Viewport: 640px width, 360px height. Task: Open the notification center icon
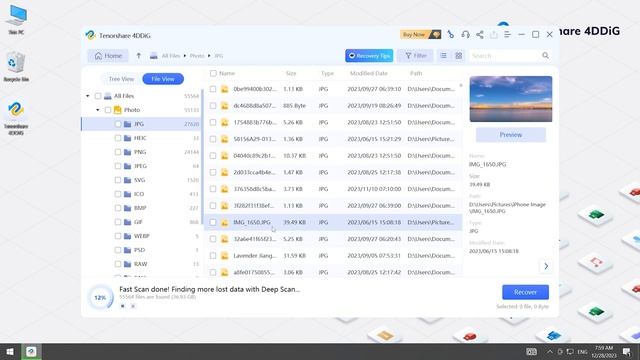point(627,351)
